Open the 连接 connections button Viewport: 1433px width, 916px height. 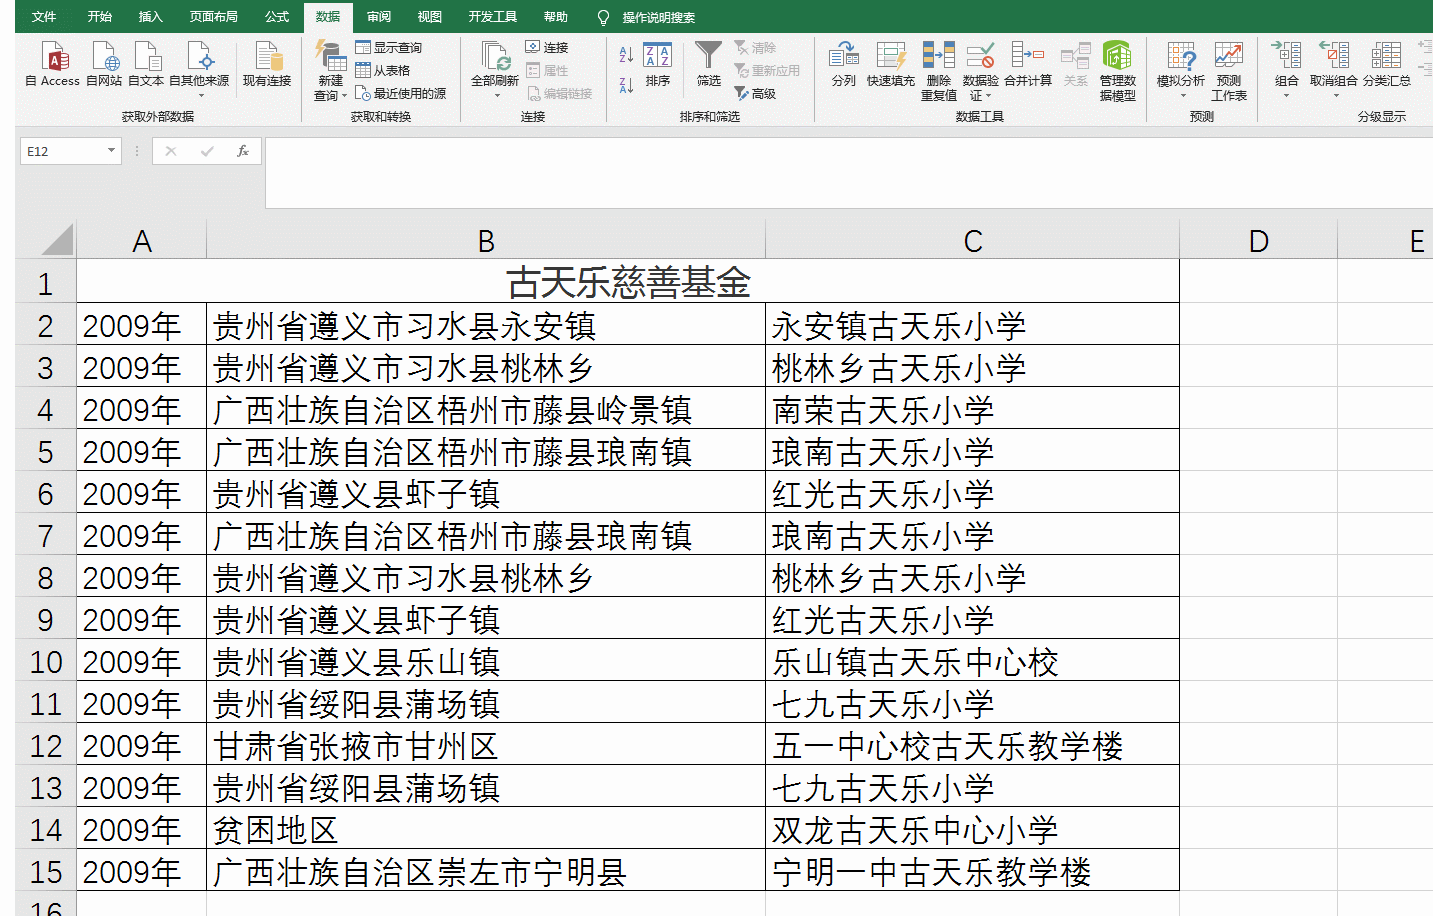tap(547, 47)
